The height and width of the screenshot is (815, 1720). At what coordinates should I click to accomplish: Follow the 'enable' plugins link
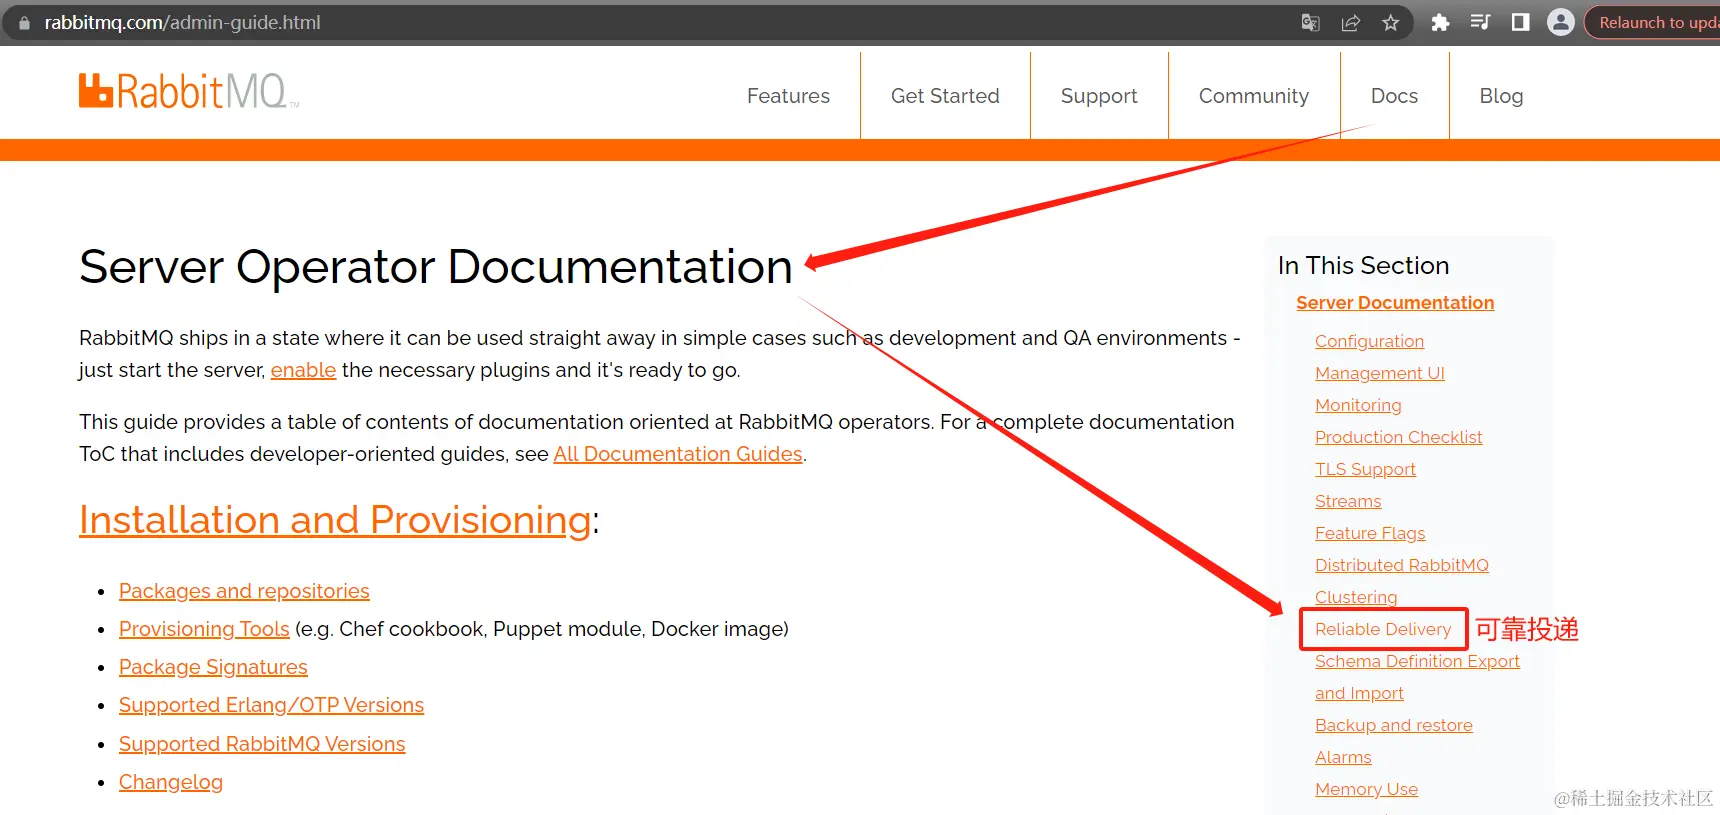point(303,370)
